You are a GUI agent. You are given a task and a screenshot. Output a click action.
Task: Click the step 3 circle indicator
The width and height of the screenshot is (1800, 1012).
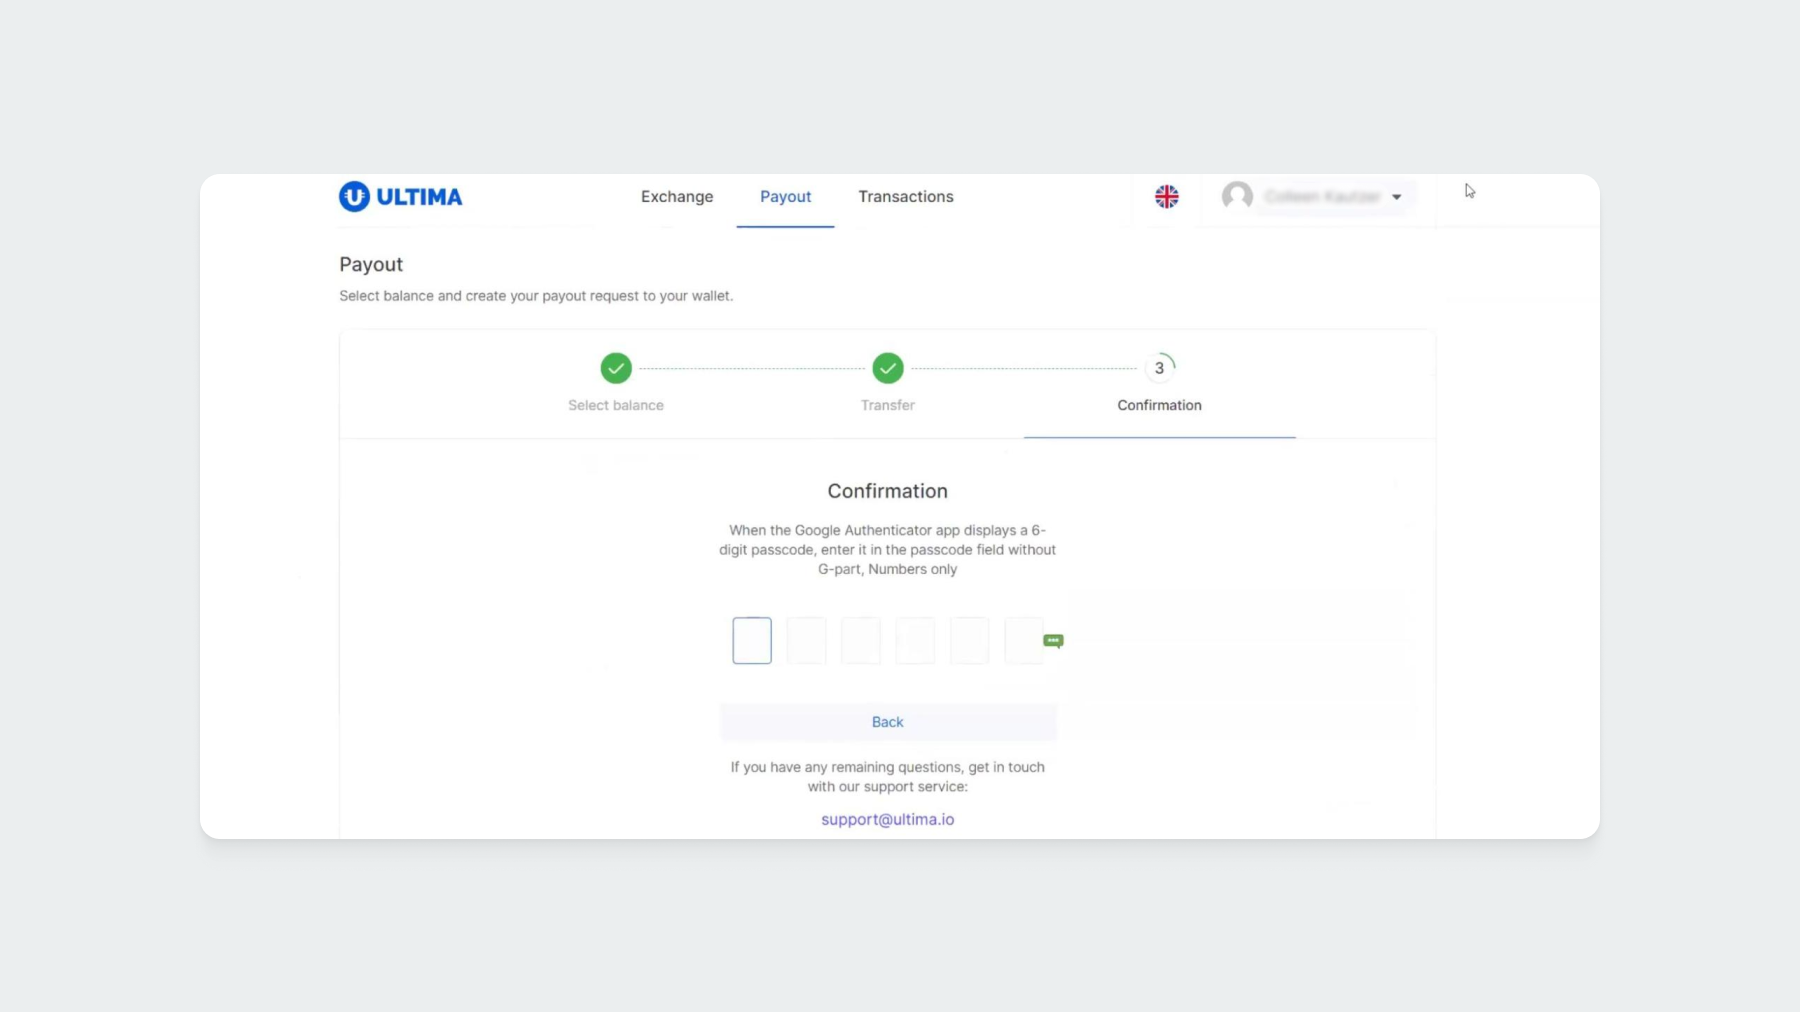(1159, 368)
